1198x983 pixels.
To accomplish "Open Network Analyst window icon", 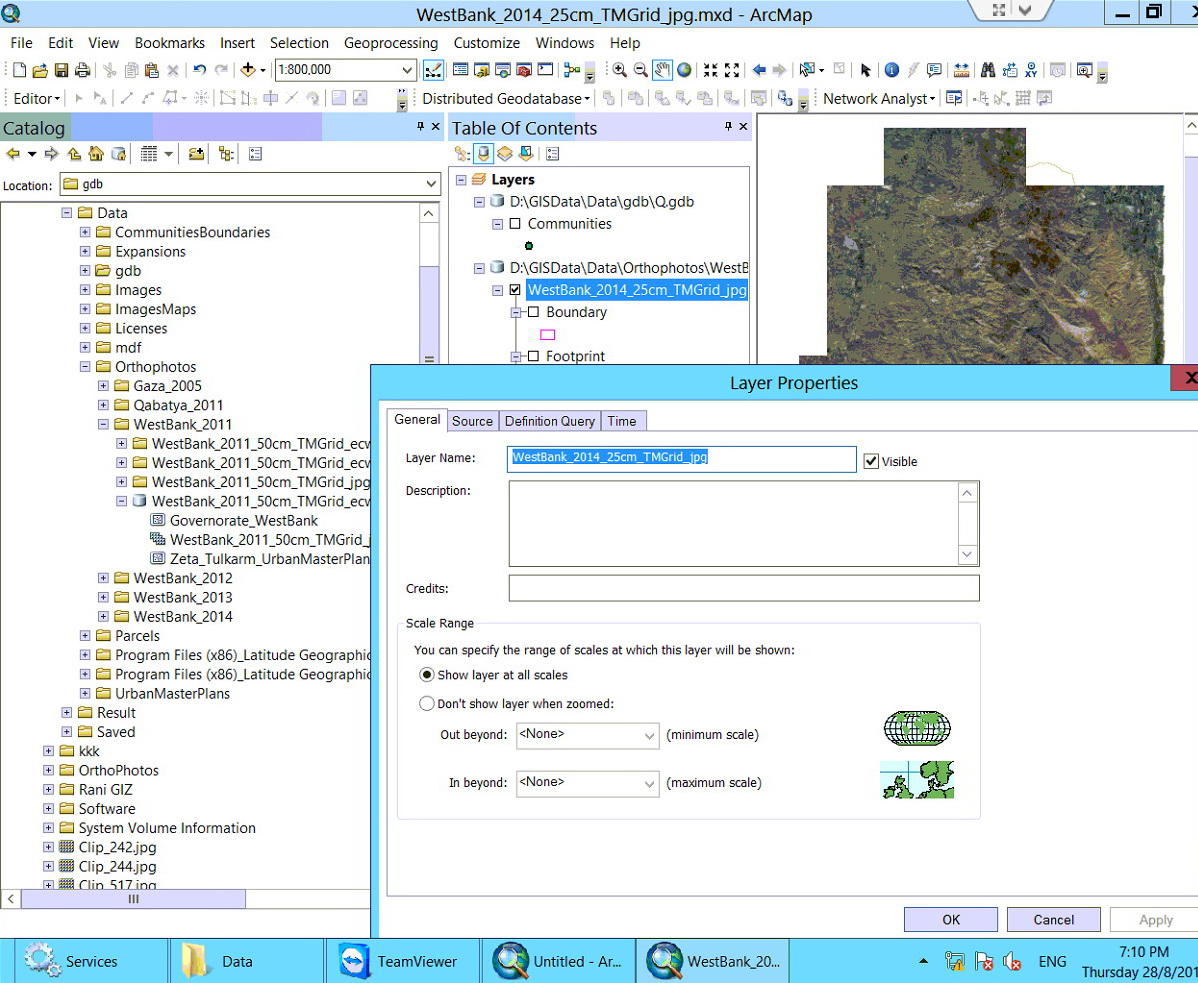I will pos(954,99).
